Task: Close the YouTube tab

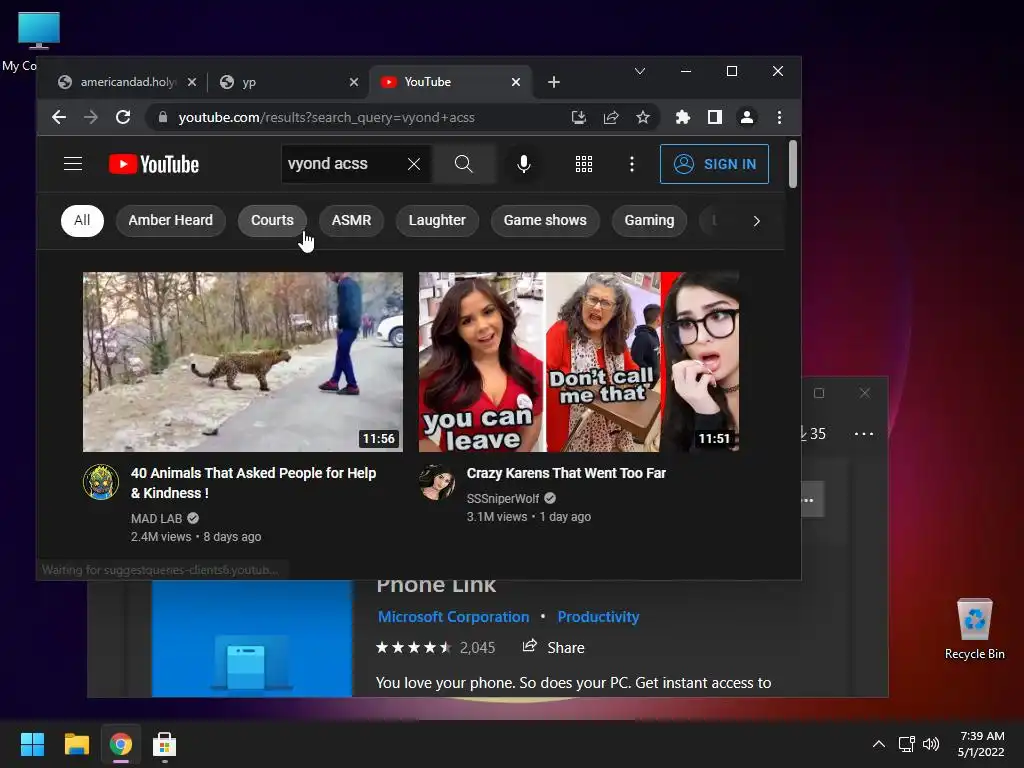Action: (516, 82)
